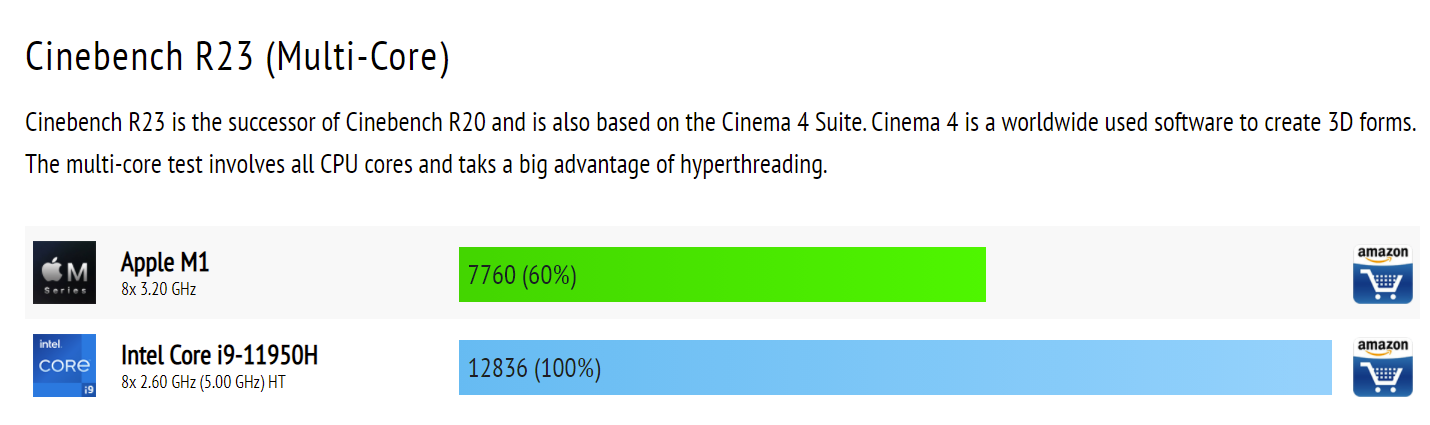The image size is (1430, 425).
Task: Click the blue Intel i9-11950H score bar
Action: [x=895, y=367]
